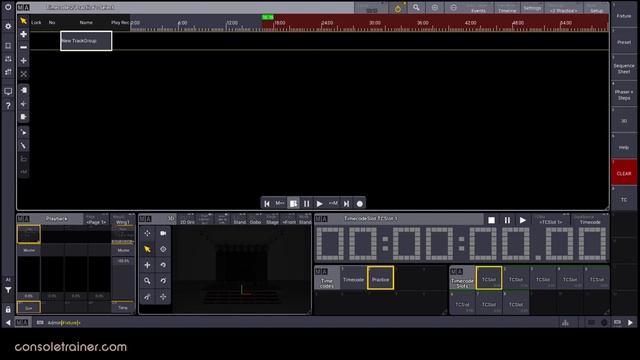640x360 pixels.
Task: Open the Page 1 dropdown in Playback window
Action: [96, 220]
